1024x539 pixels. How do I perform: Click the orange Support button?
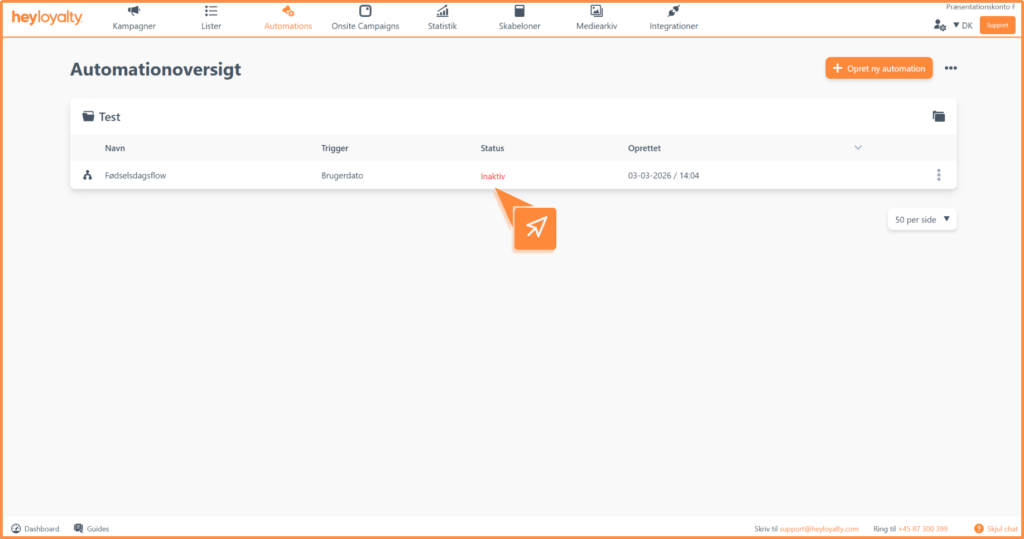[x=997, y=25]
